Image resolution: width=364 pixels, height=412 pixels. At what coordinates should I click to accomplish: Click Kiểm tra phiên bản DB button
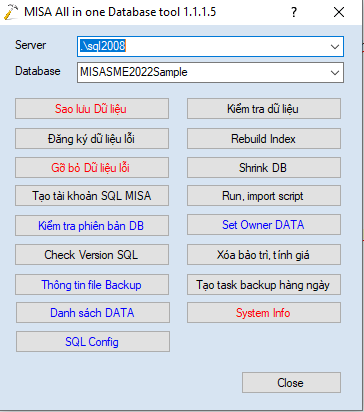92,225
